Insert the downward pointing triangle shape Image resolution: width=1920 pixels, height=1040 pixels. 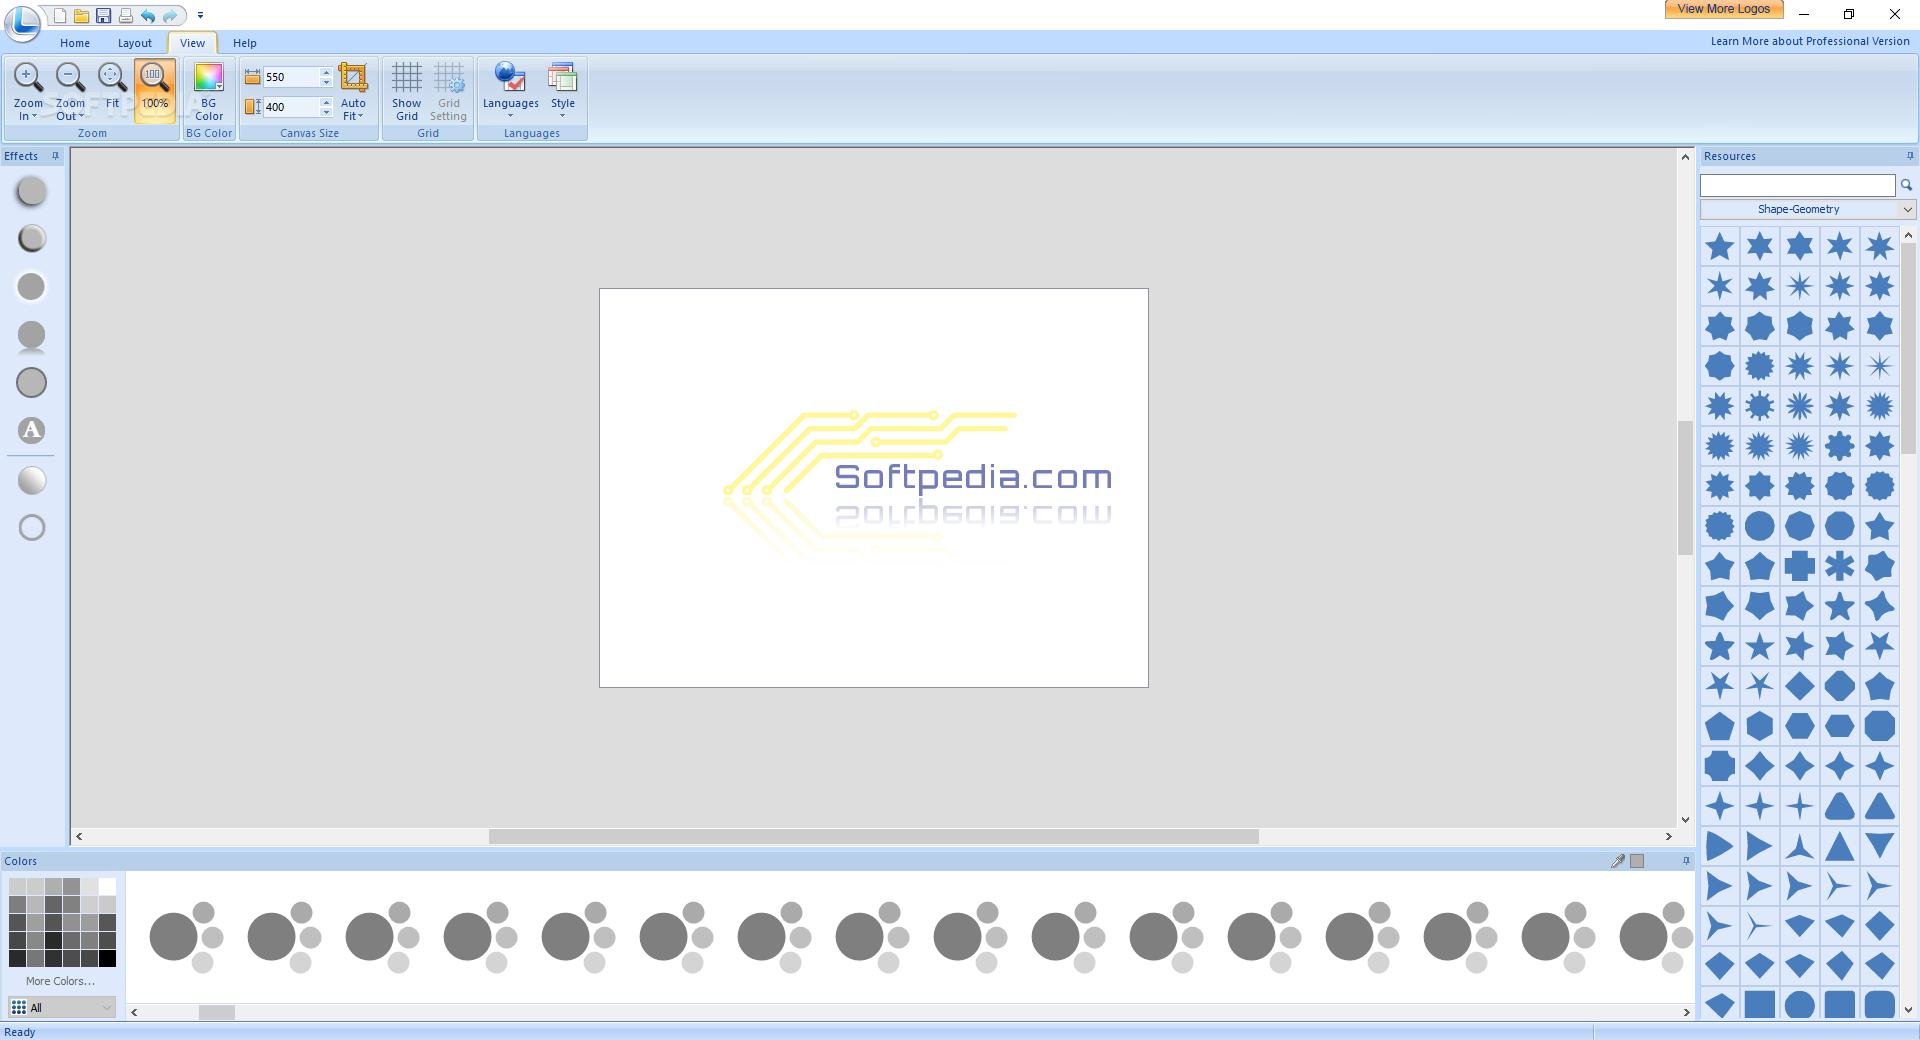tap(1880, 846)
